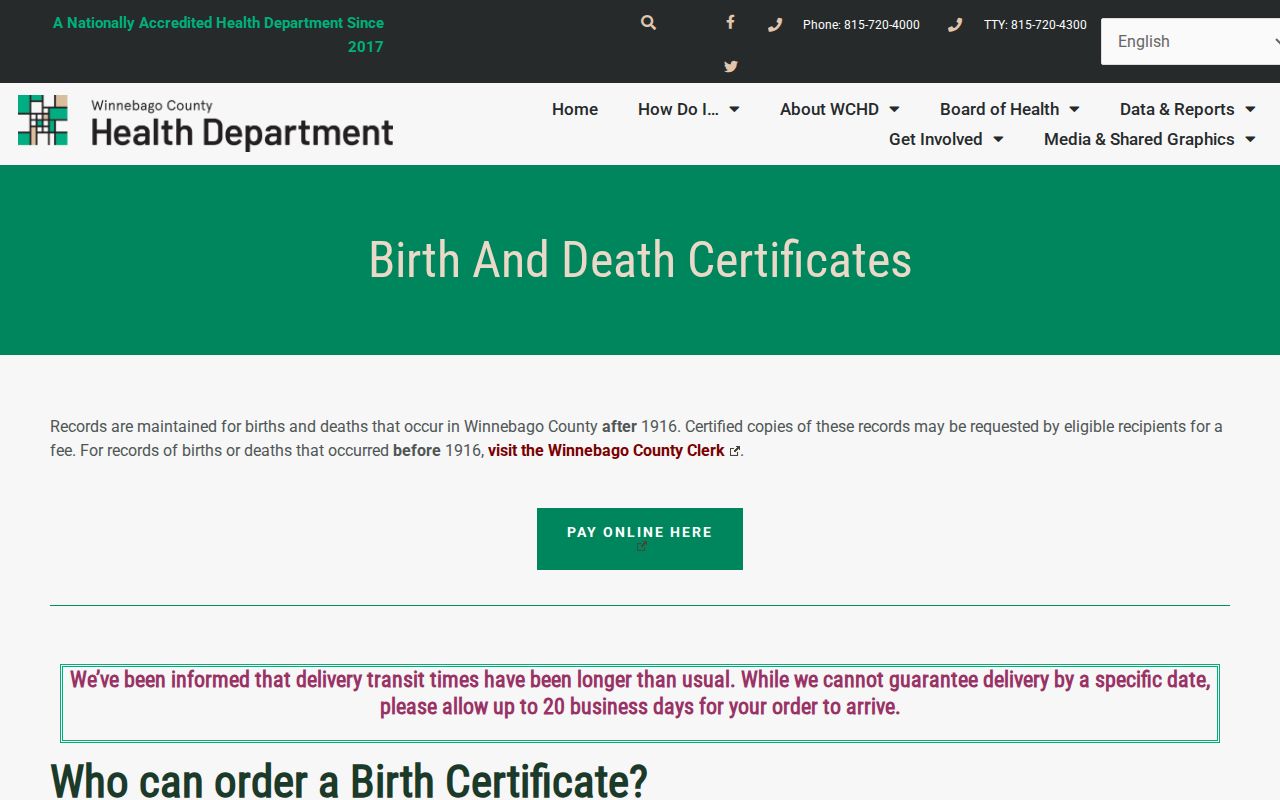Expand the Data & Reports submenu arrow
Screen dimensions: 1280x800
tap(1250, 110)
